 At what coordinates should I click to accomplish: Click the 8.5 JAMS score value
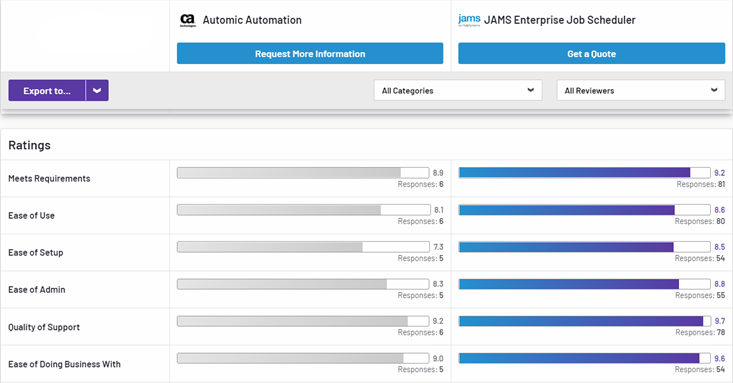pyautogui.click(x=719, y=246)
